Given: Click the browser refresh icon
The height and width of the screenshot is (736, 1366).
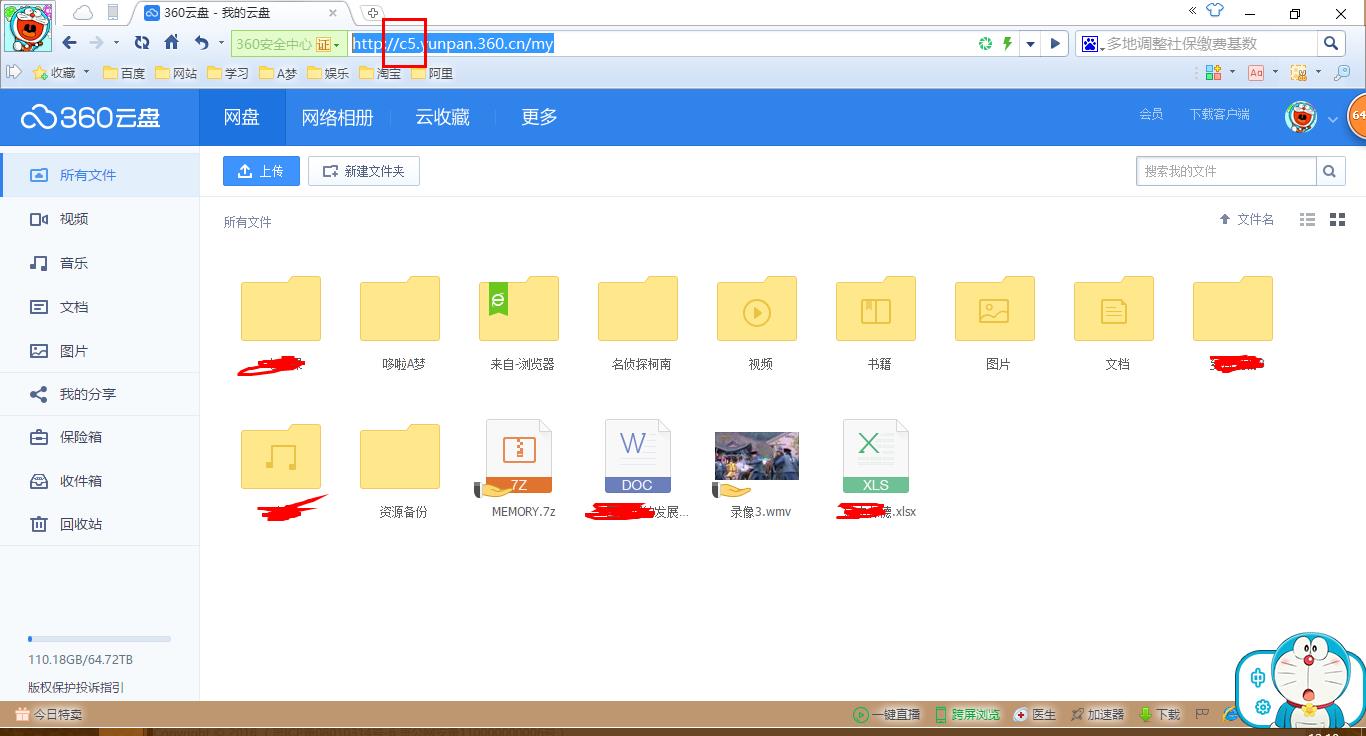Looking at the screenshot, I should coord(142,43).
